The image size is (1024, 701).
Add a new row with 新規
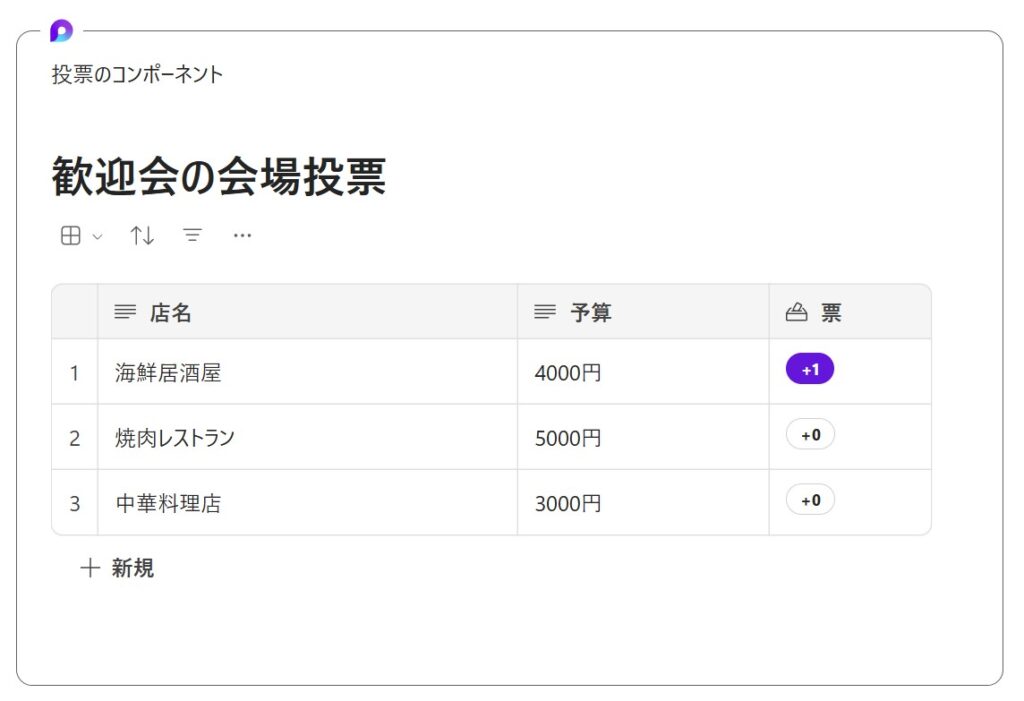(117, 569)
